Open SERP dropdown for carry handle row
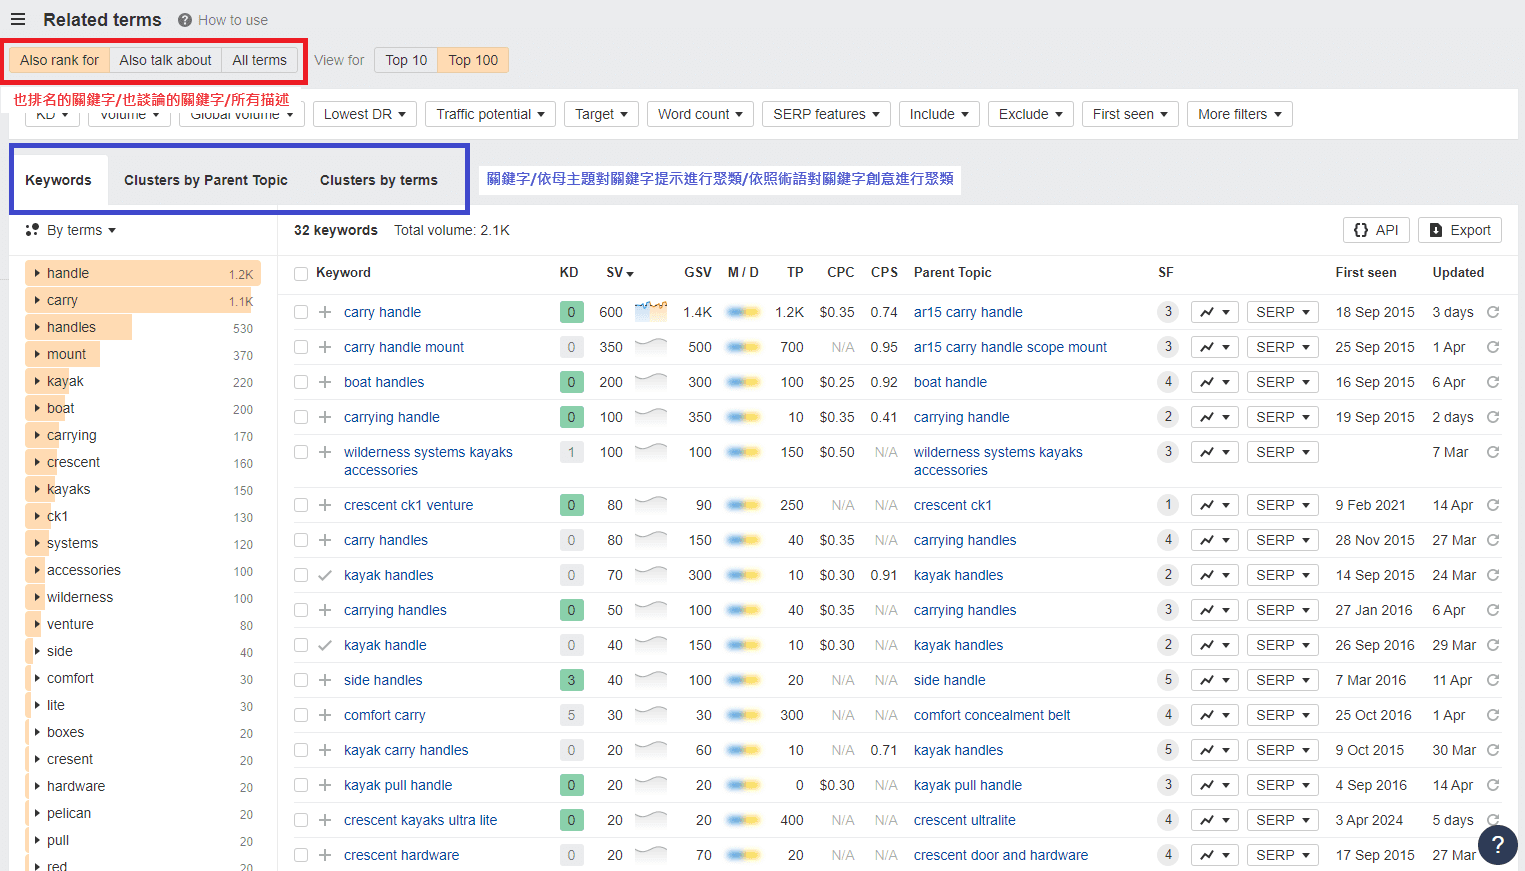Viewport: 1525px width, 871px height. coord(1283,312)
